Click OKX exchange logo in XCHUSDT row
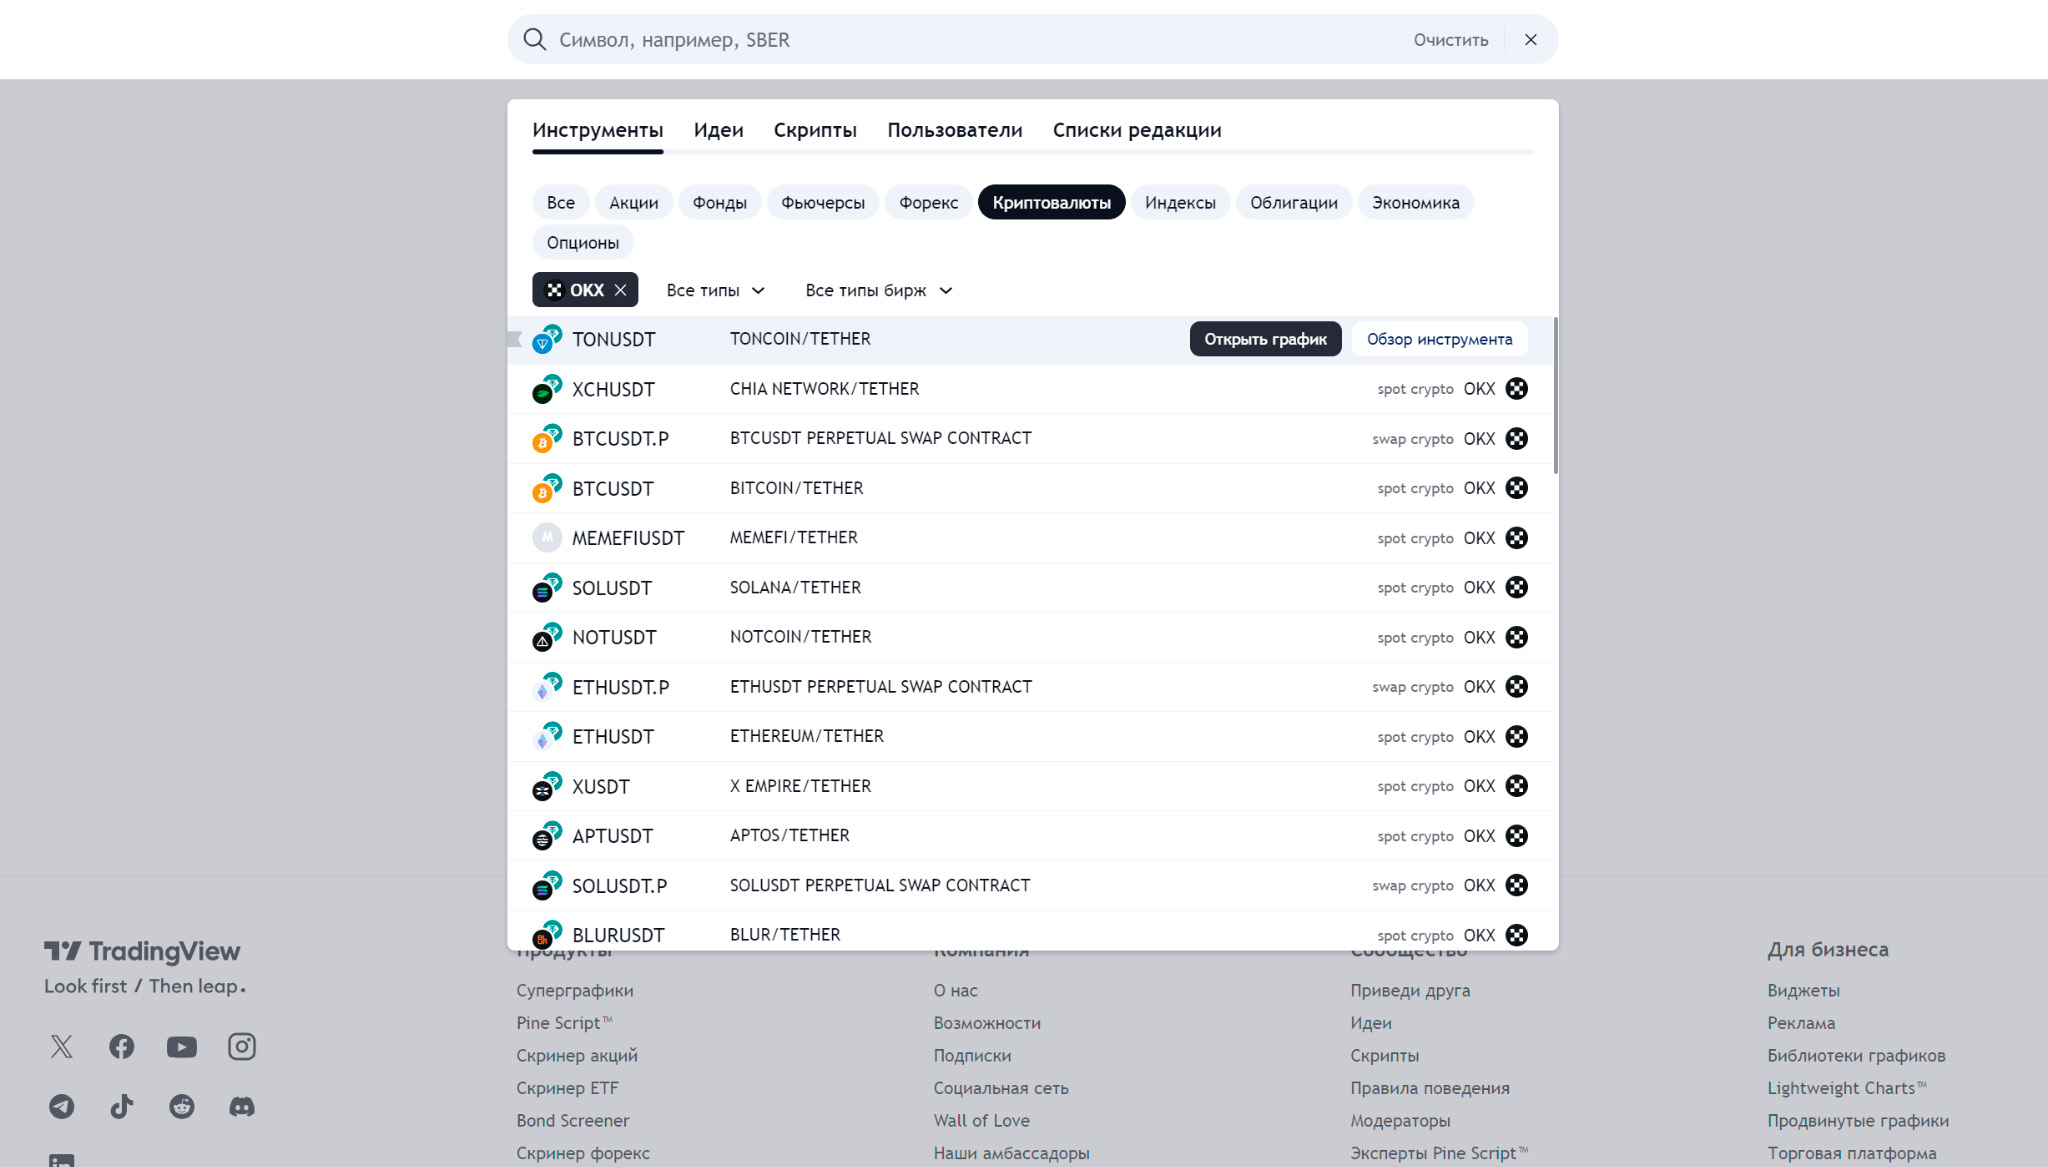The image size is (2048, 1167). coord(1516,389)
